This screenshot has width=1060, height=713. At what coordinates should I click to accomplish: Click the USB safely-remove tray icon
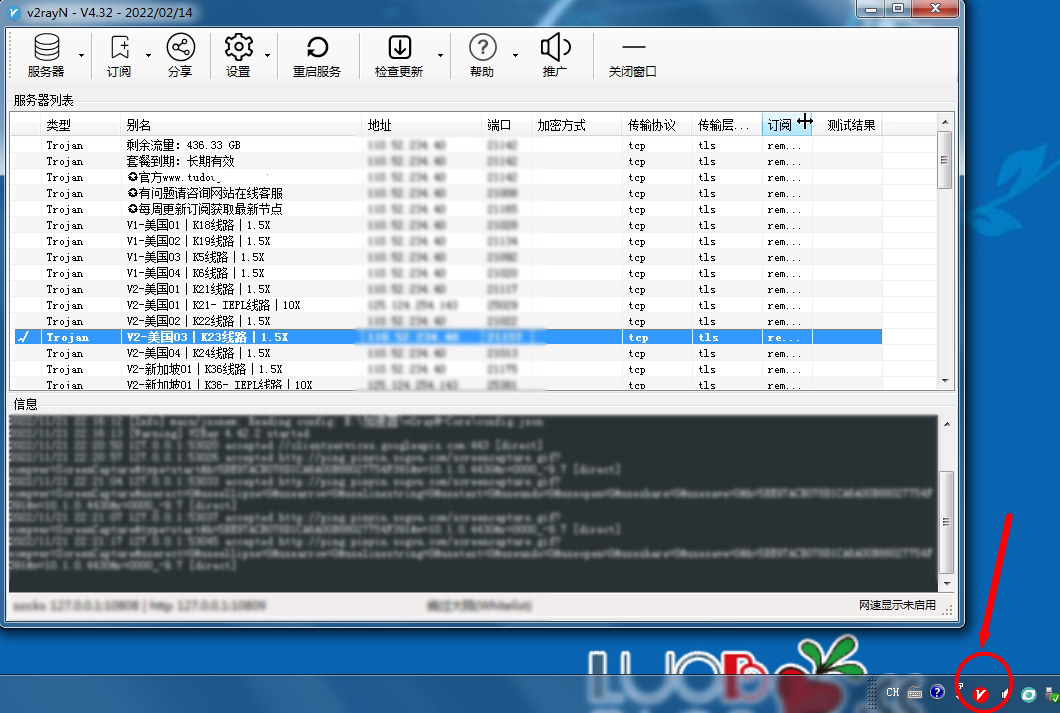(x=1052, y=694)
